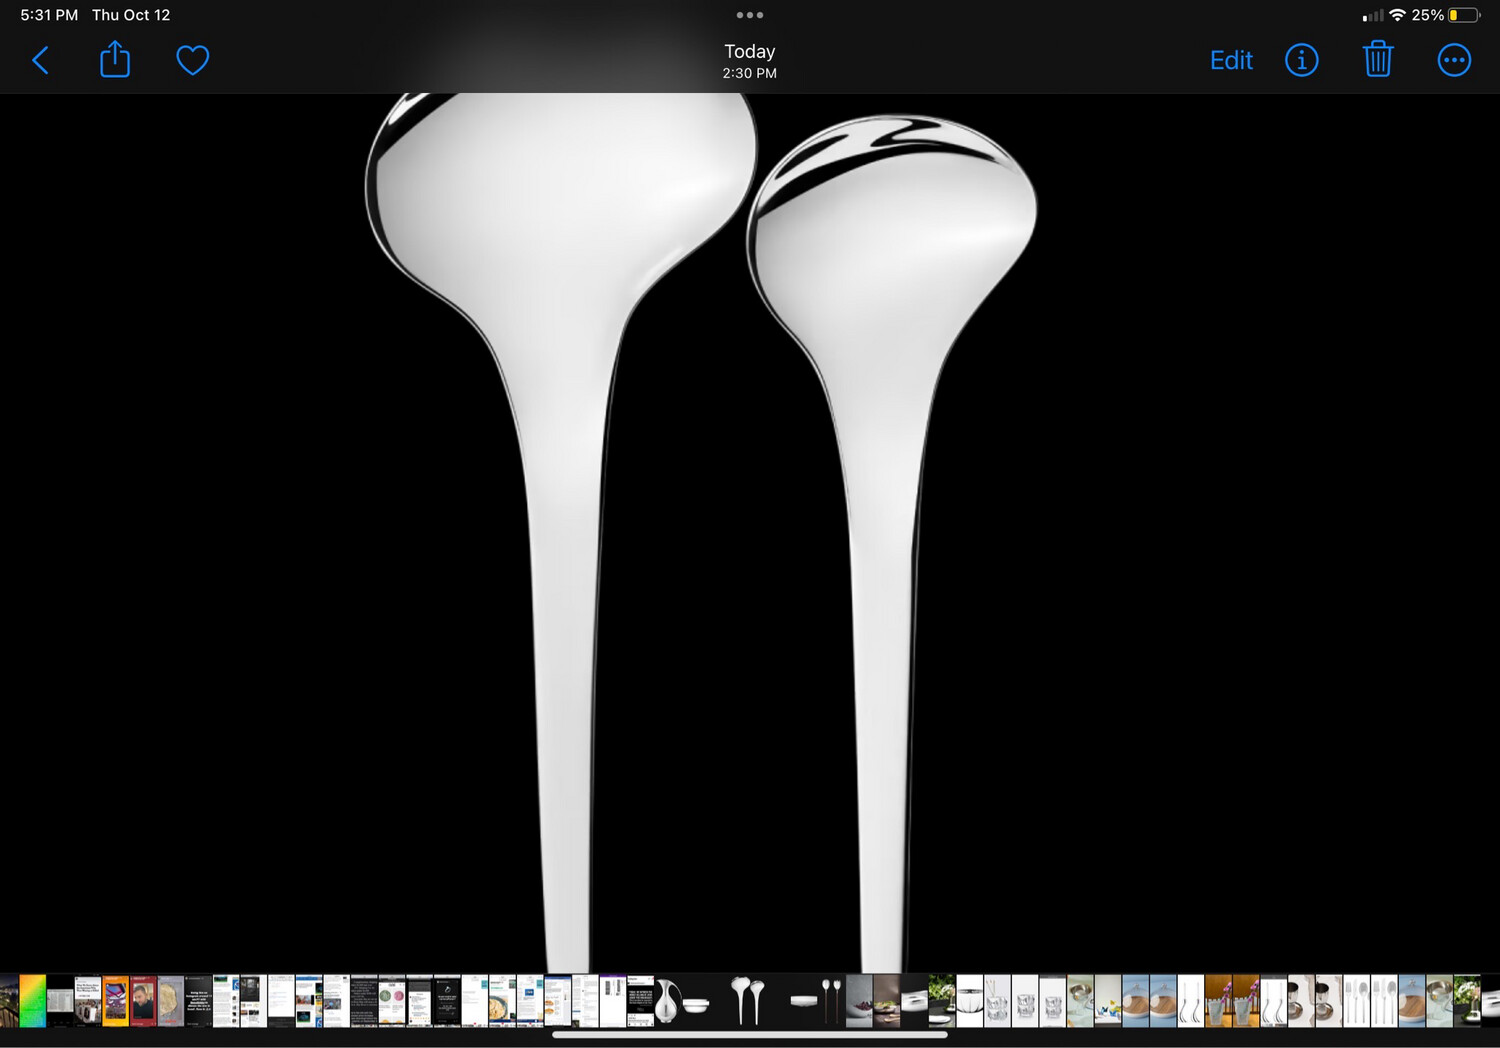Select the thumbnail with man's face
This screenshot has height=1048, width=1500.
coord(143,1001)
